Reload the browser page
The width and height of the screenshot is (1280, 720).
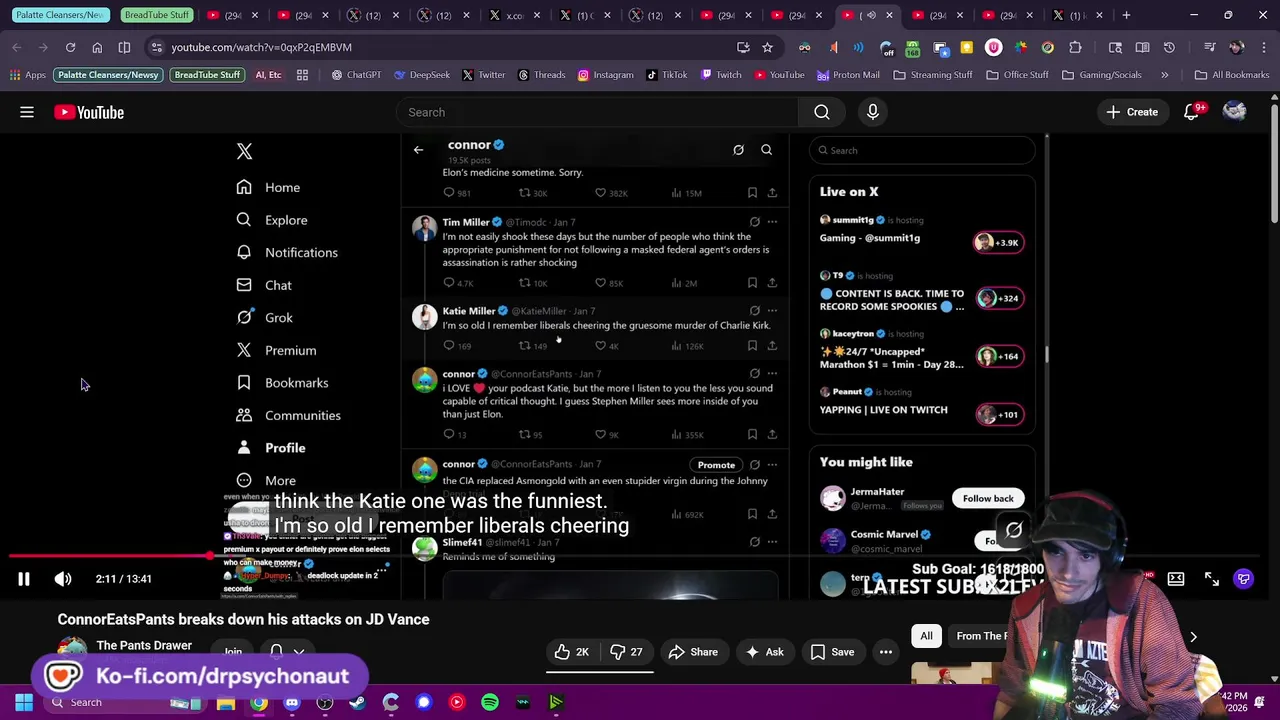click(70, 47)
